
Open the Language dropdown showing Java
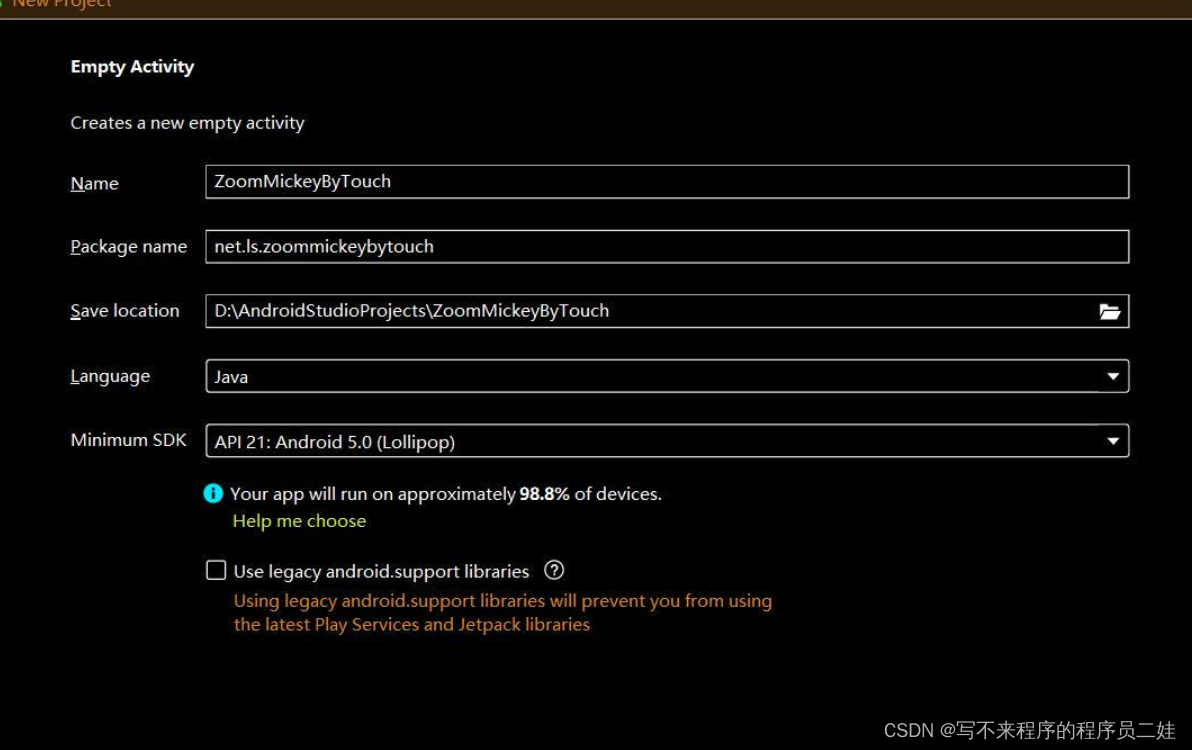(x=667, y=376)
